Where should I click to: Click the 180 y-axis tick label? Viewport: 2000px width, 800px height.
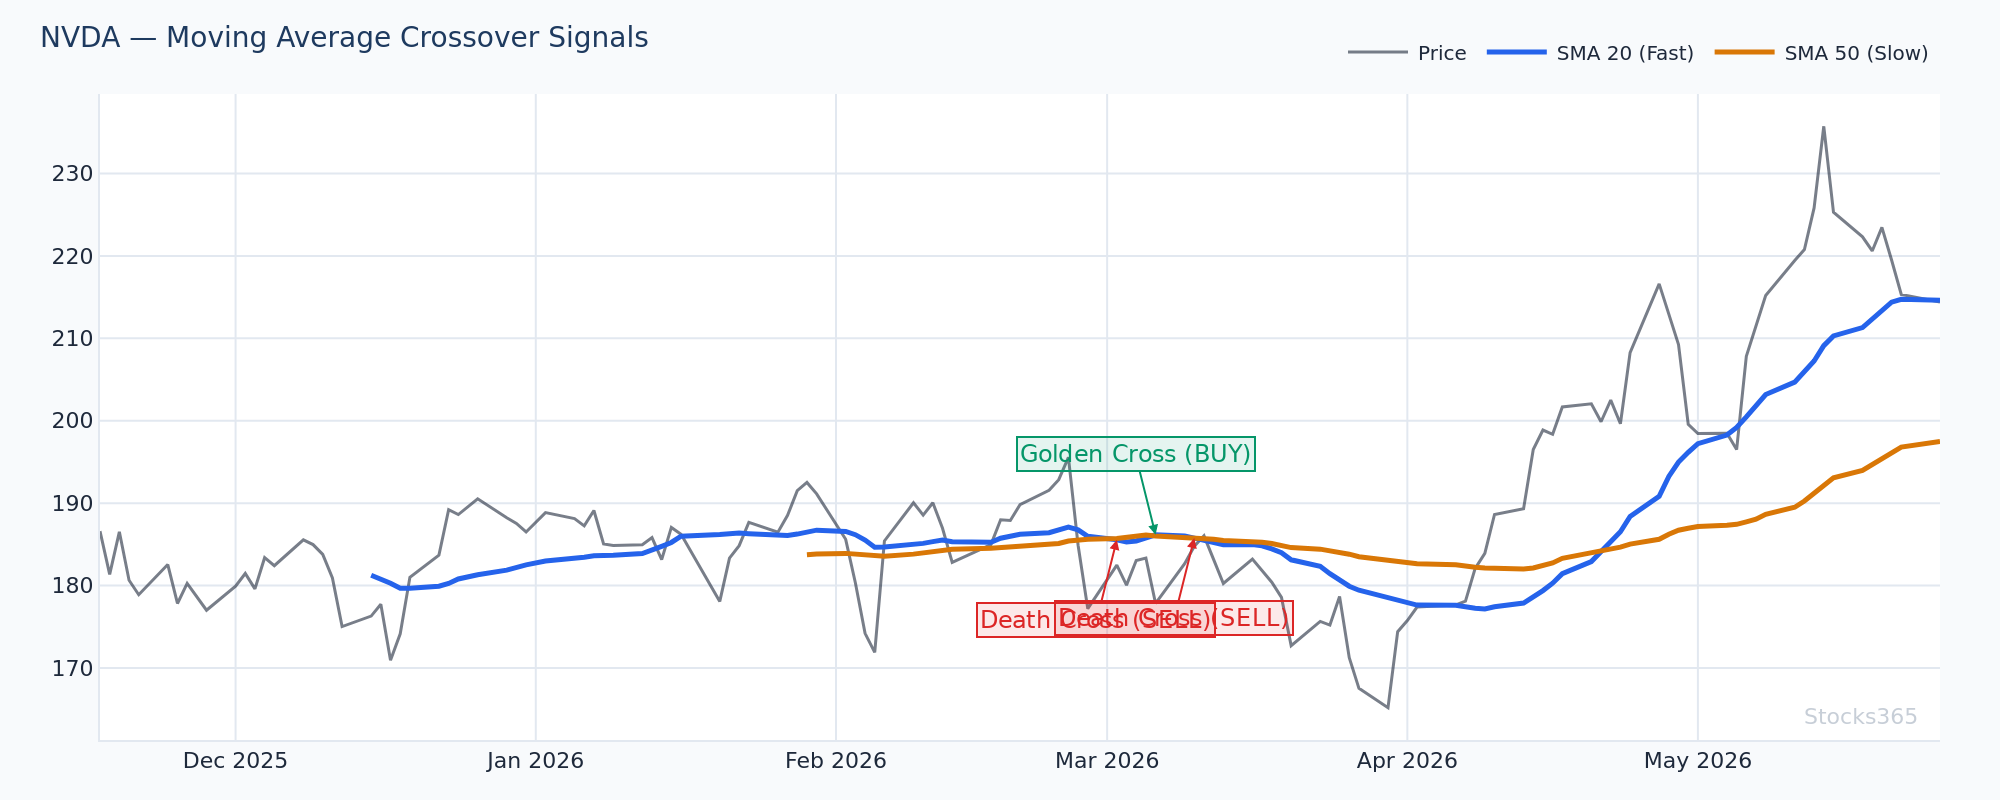point(72,586)
